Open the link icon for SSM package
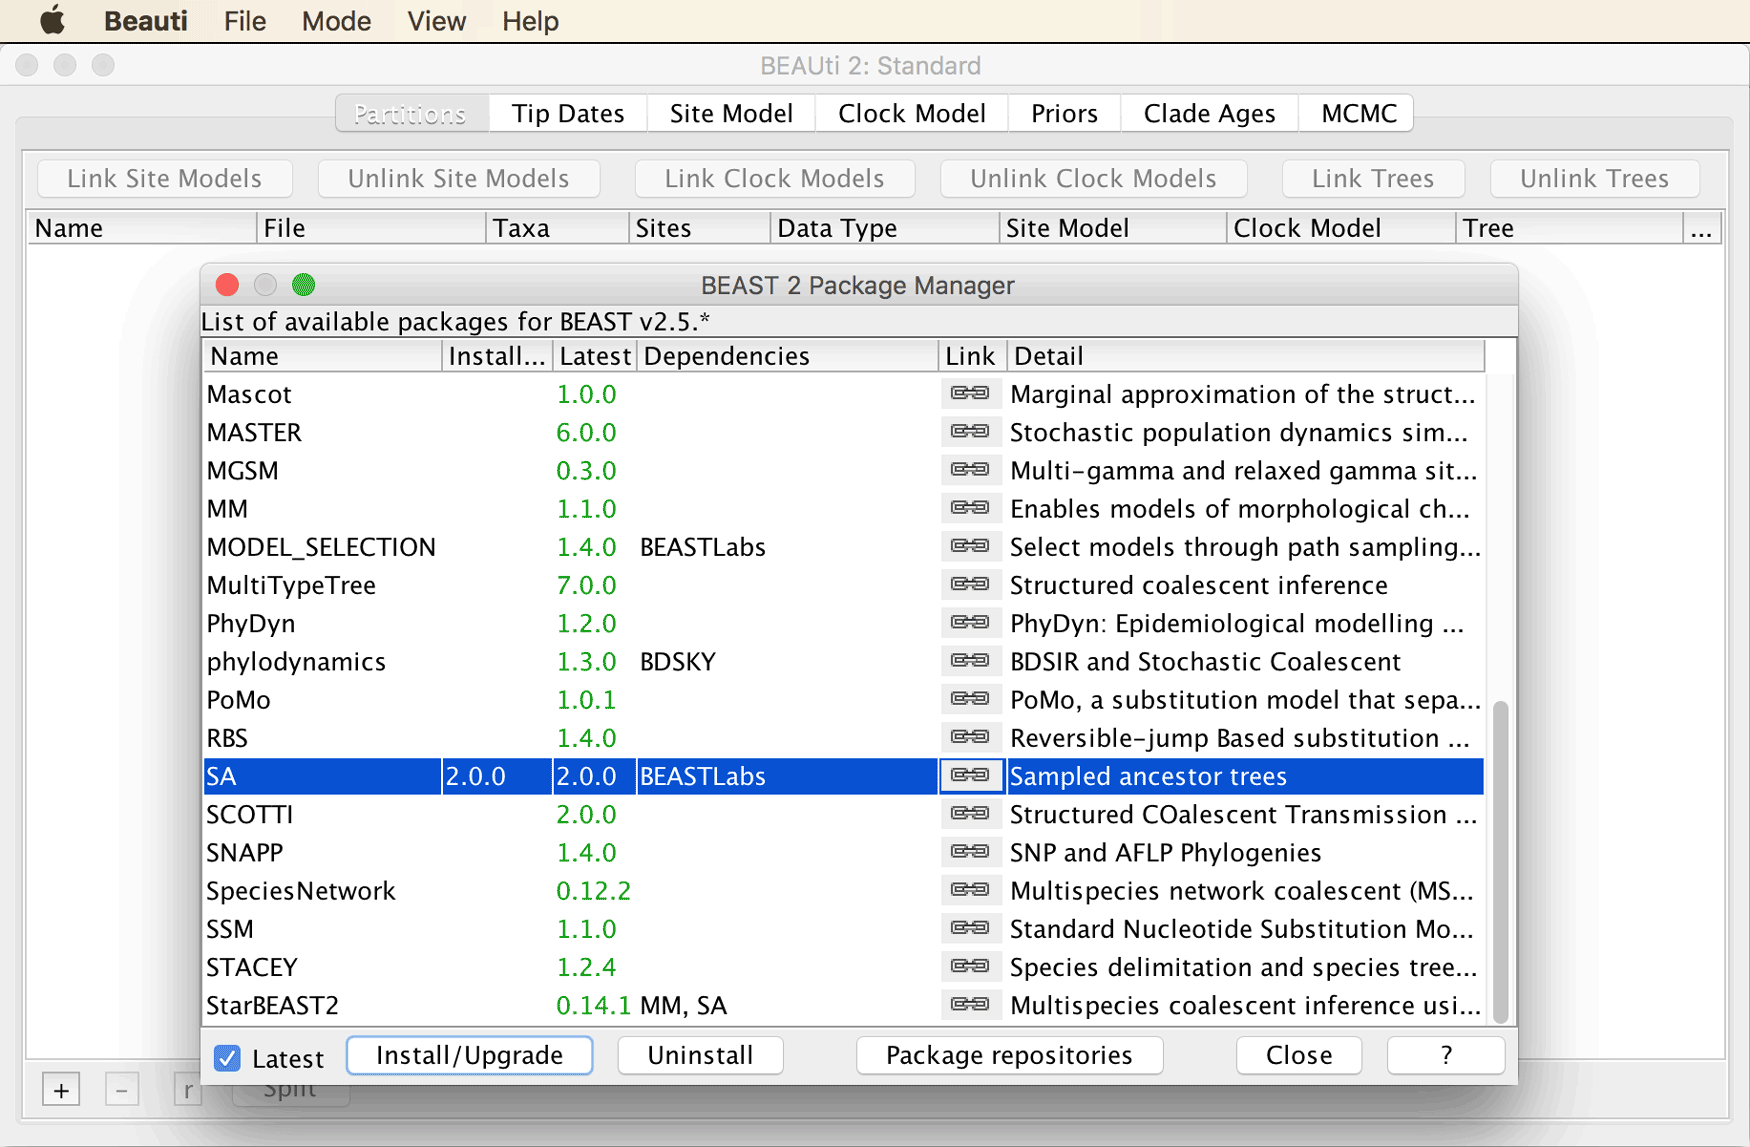 (x=970, y=928)
